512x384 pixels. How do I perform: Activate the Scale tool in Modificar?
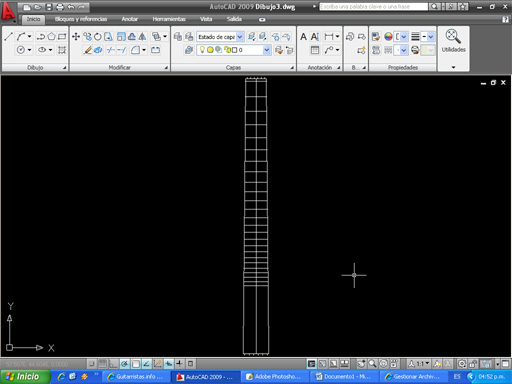pos(121,36)
